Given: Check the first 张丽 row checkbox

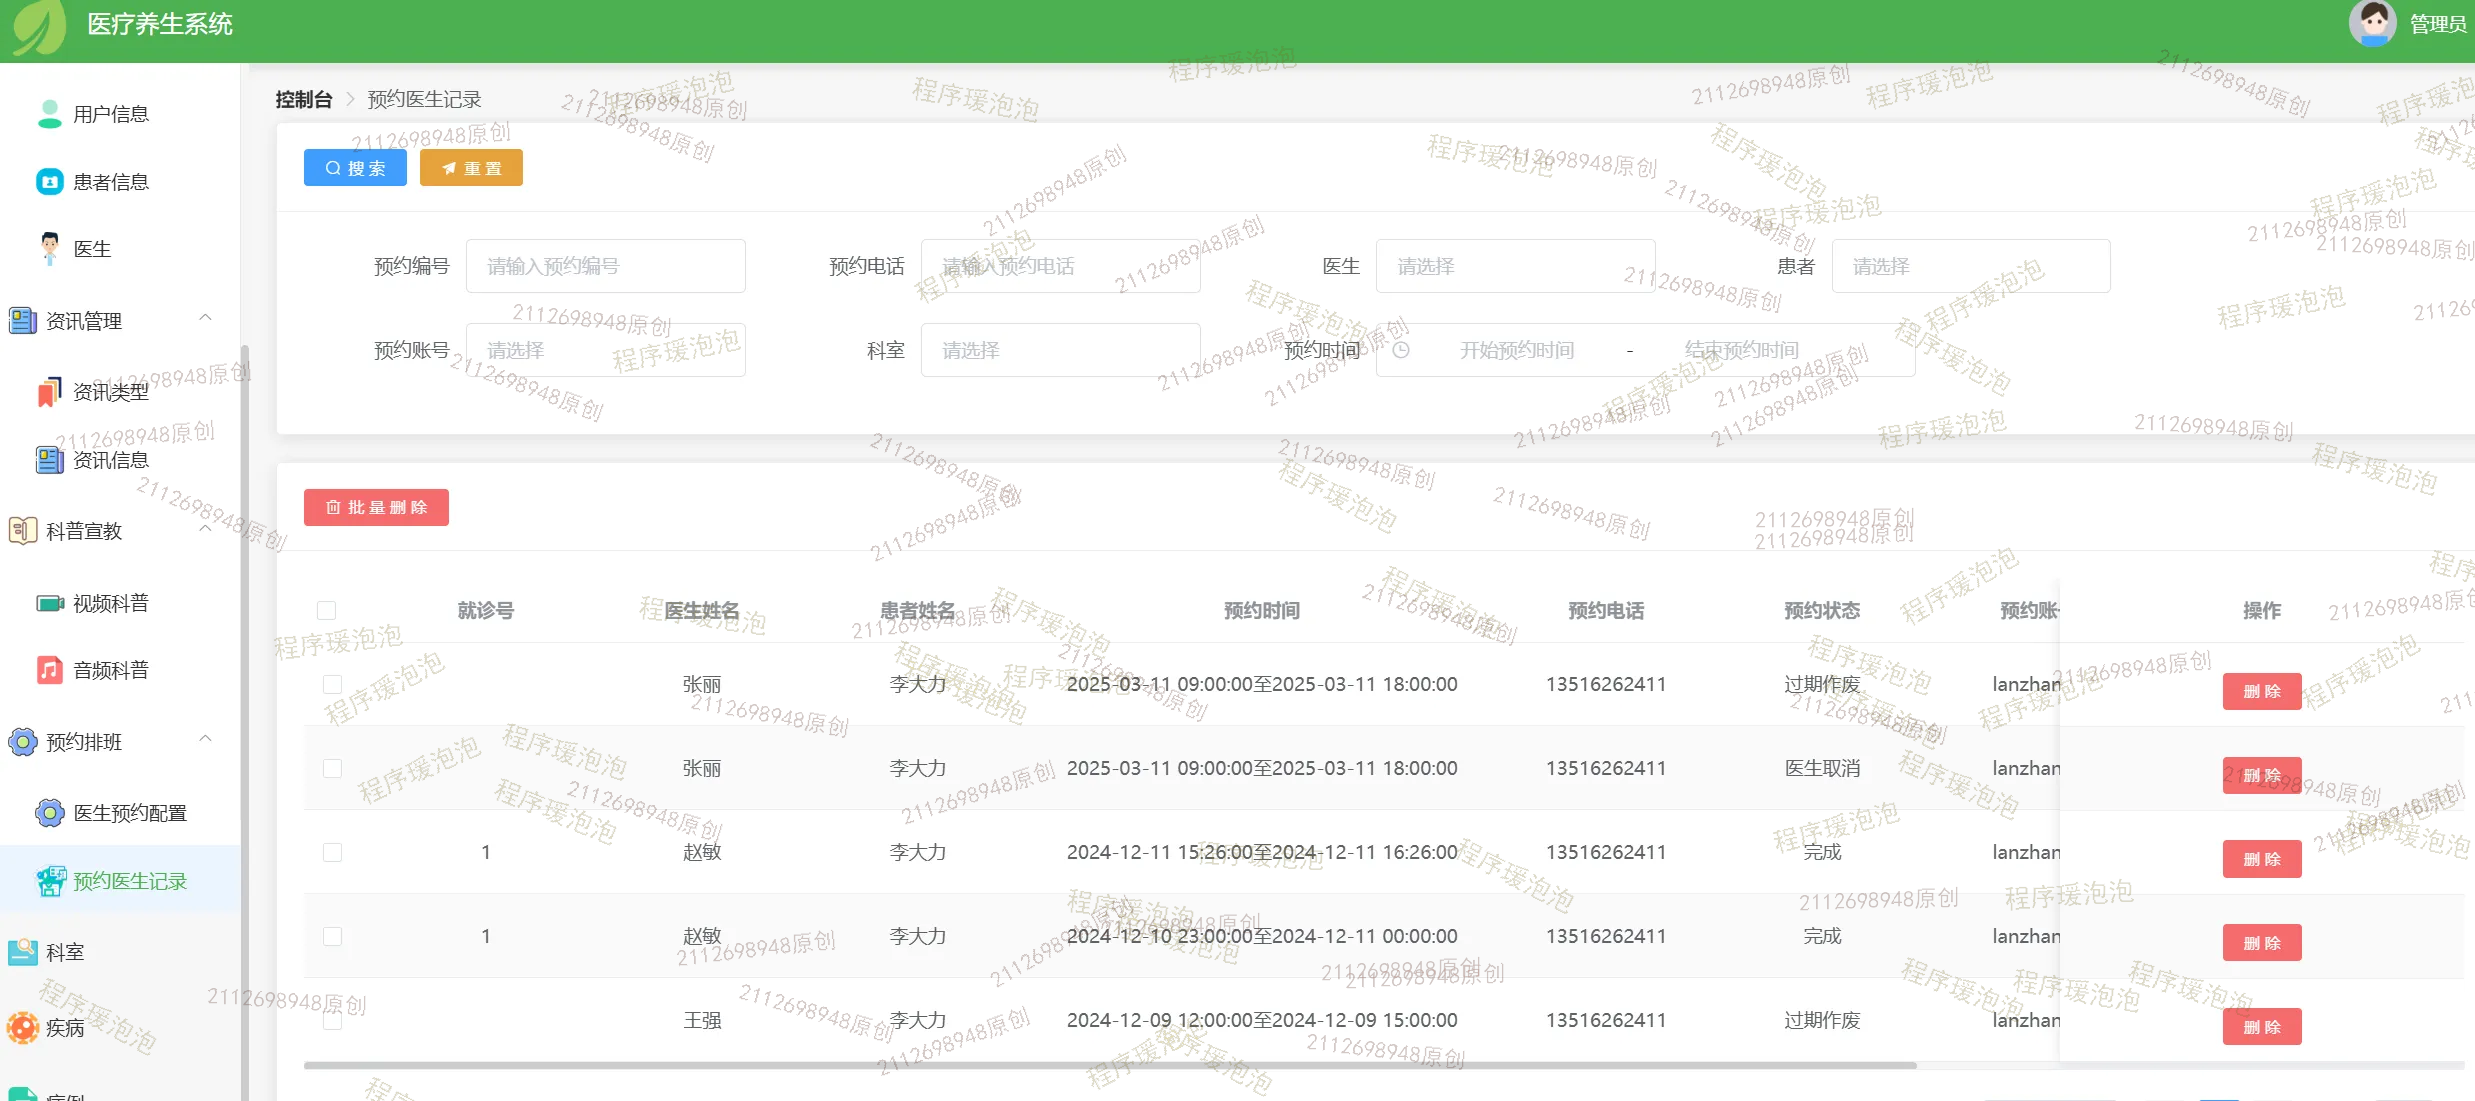Looking at the screenshot, I should click(333, 684).
